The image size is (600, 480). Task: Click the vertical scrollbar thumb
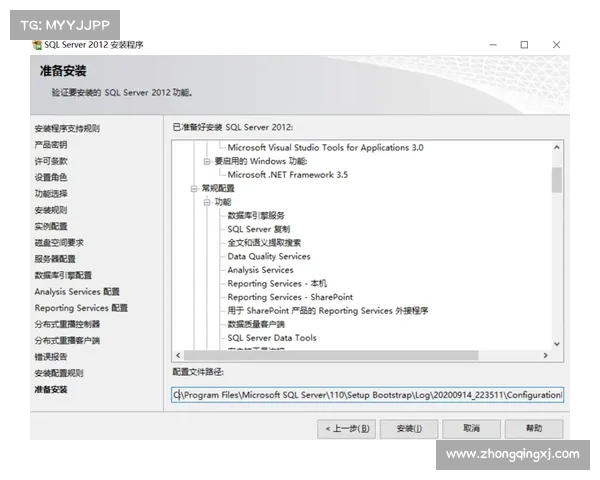tap(557, 180)
